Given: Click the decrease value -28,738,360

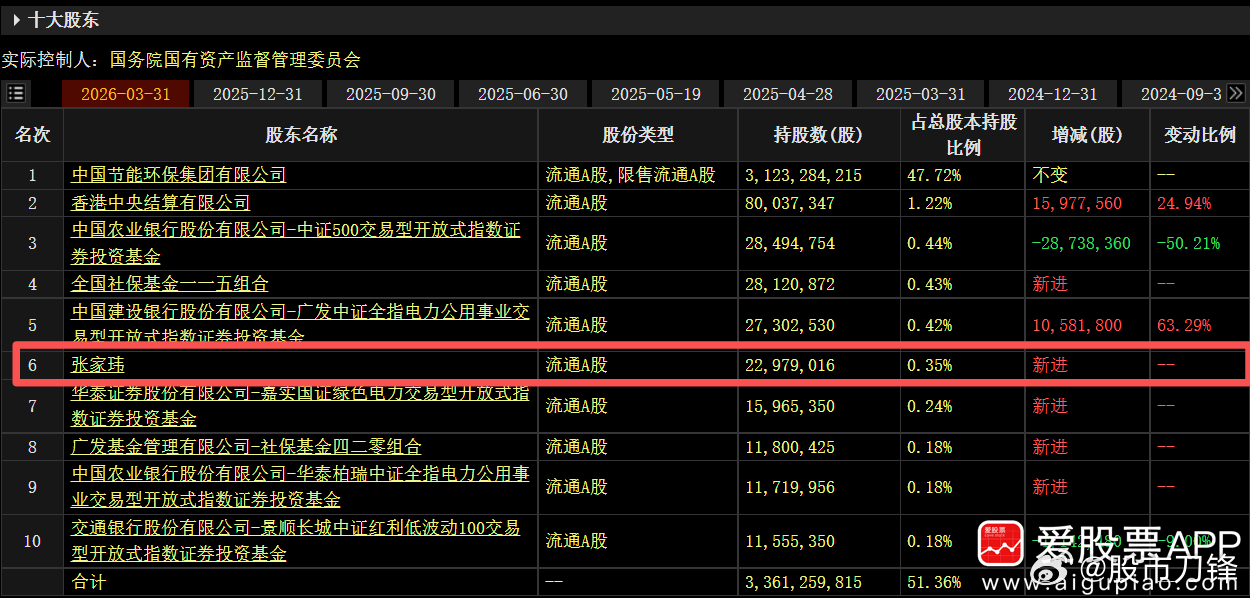Looking at the screenshot, I should pyautogui.click(x=1082, y=243).
